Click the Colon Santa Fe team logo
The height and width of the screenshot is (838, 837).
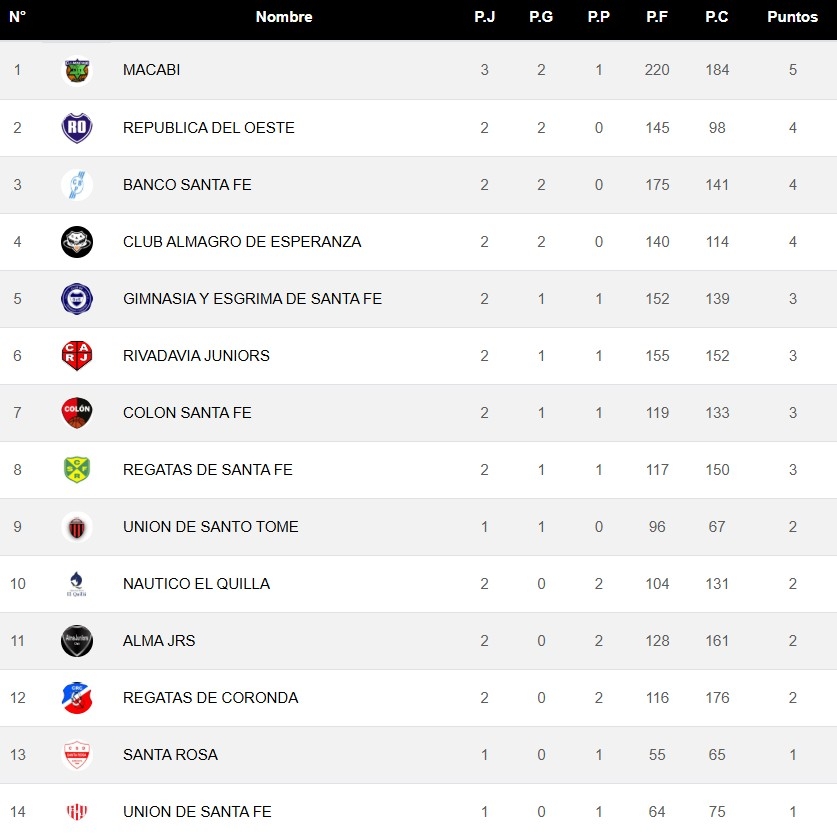(77, 413)
